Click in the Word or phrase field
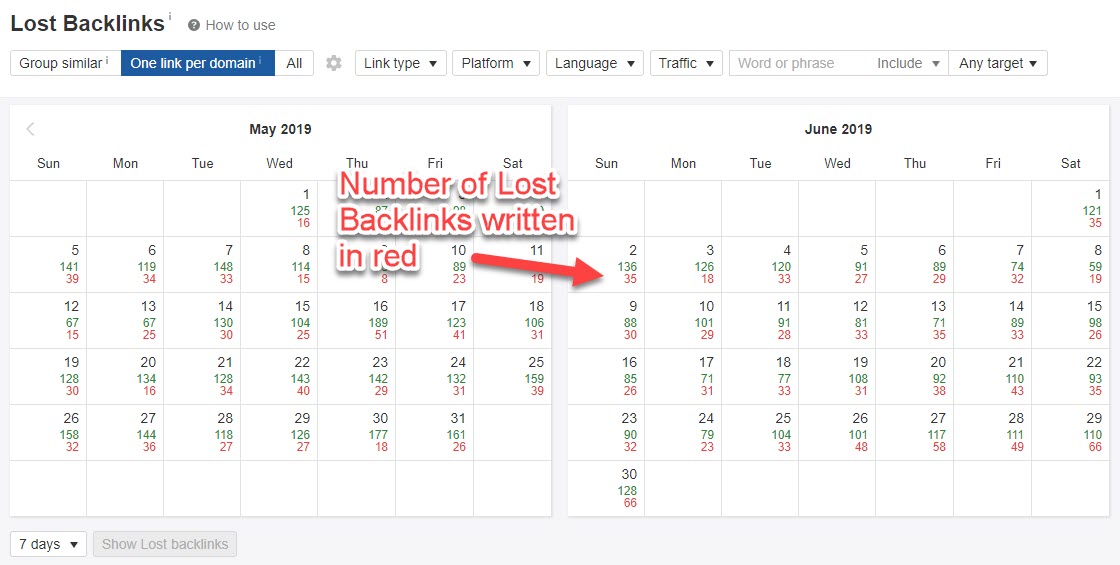Image resolution: width=1120 pixels, height=565 pixels. pyautogui.click(x=798, y=63)
